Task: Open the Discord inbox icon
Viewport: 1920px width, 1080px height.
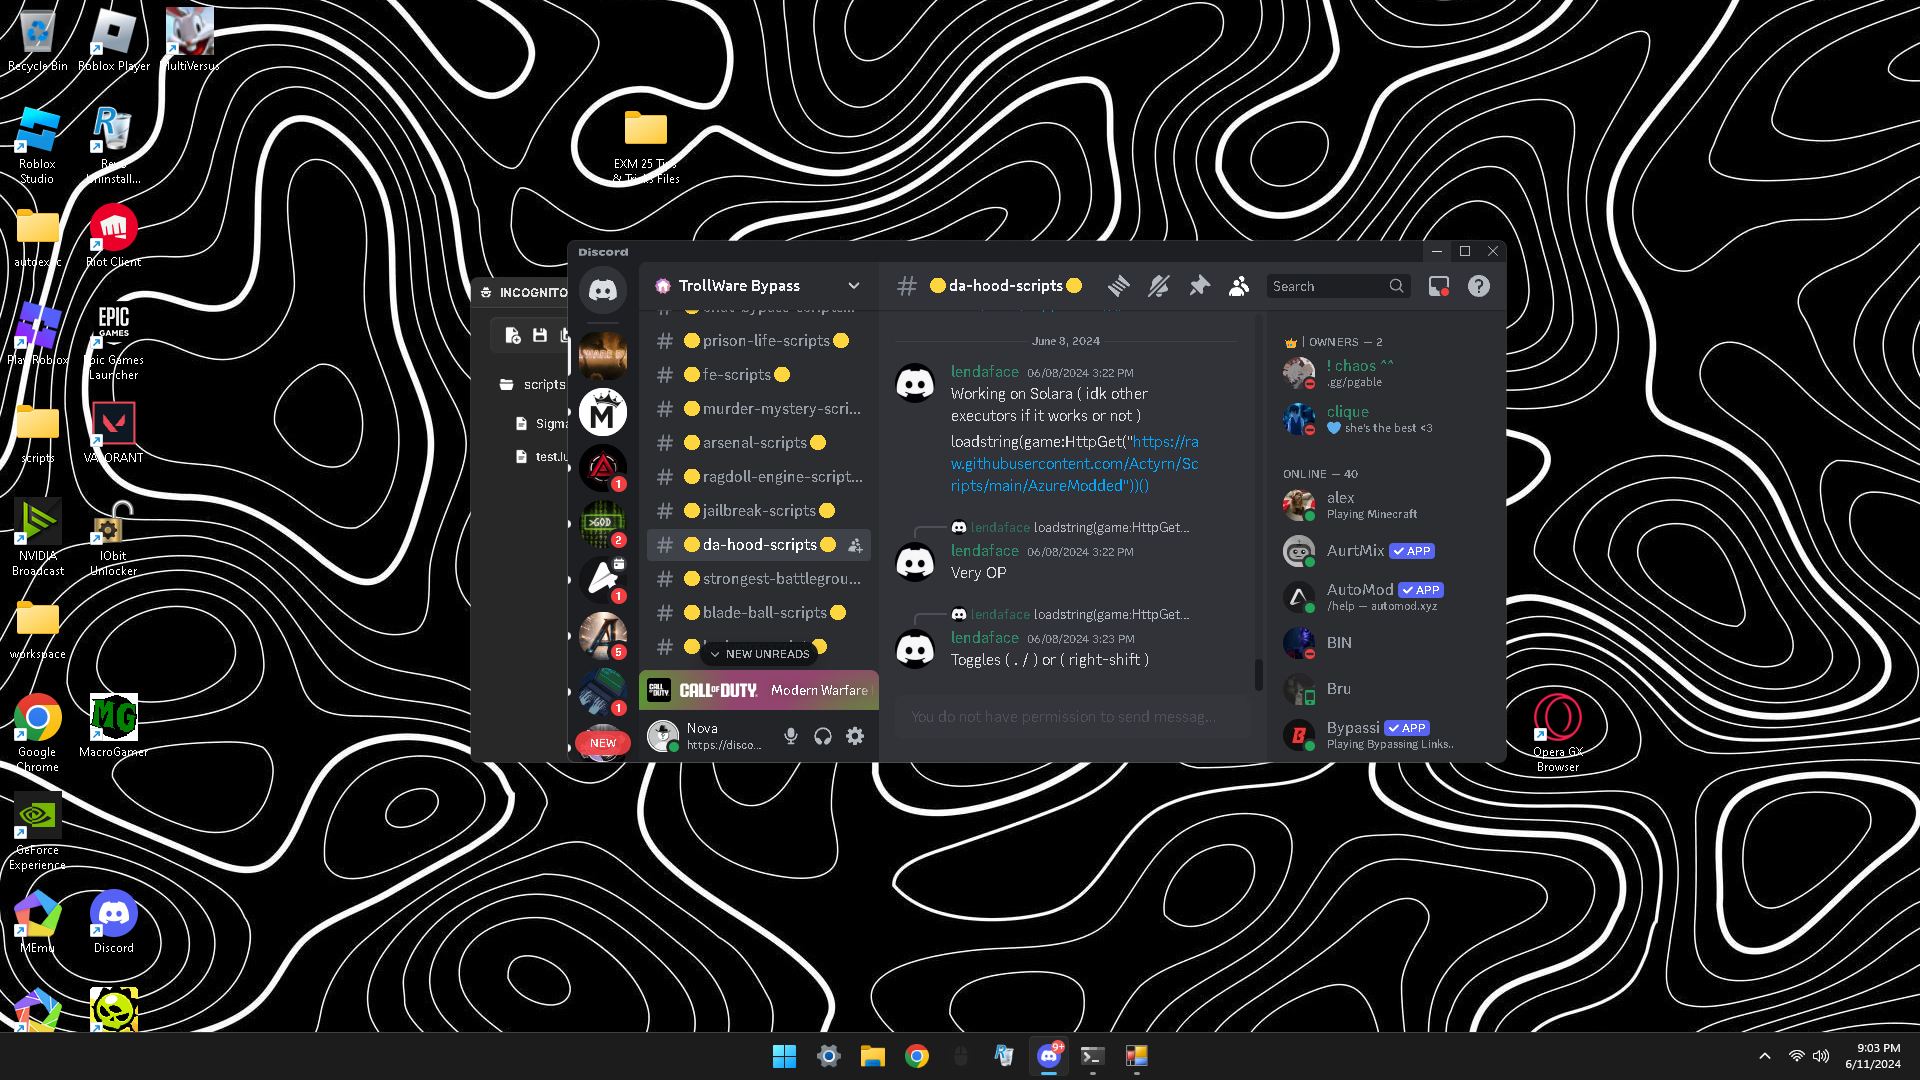Action: point(1438,286)
